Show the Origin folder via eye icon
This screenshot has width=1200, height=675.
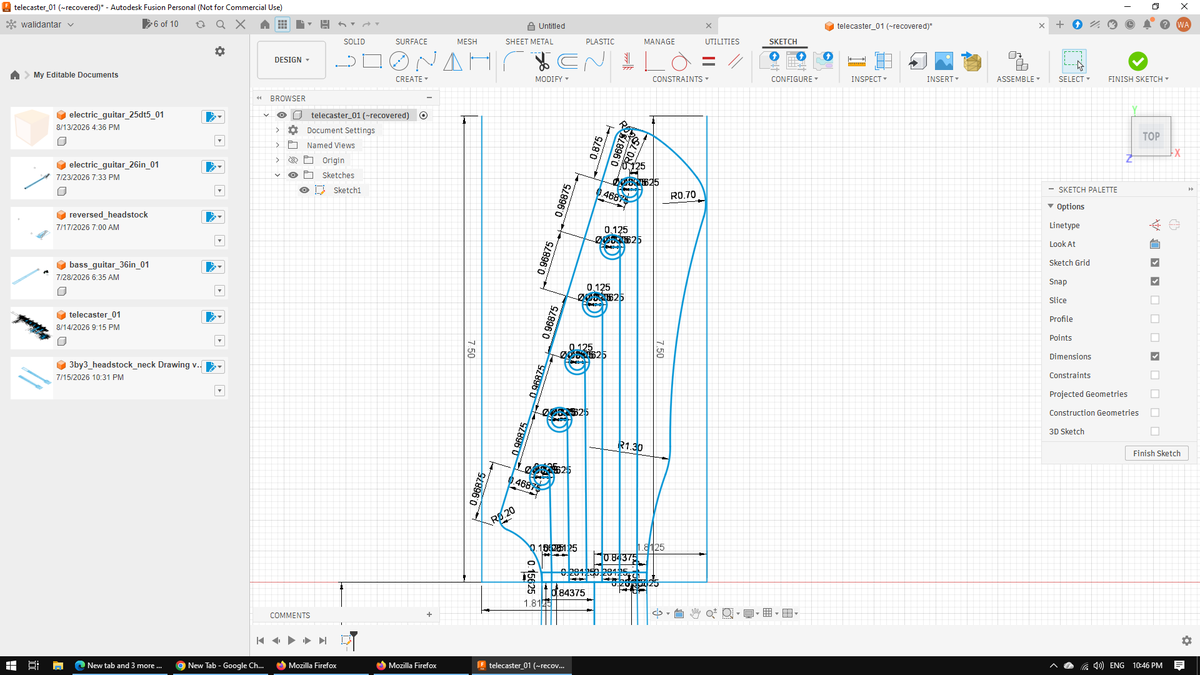click(293, 160)
